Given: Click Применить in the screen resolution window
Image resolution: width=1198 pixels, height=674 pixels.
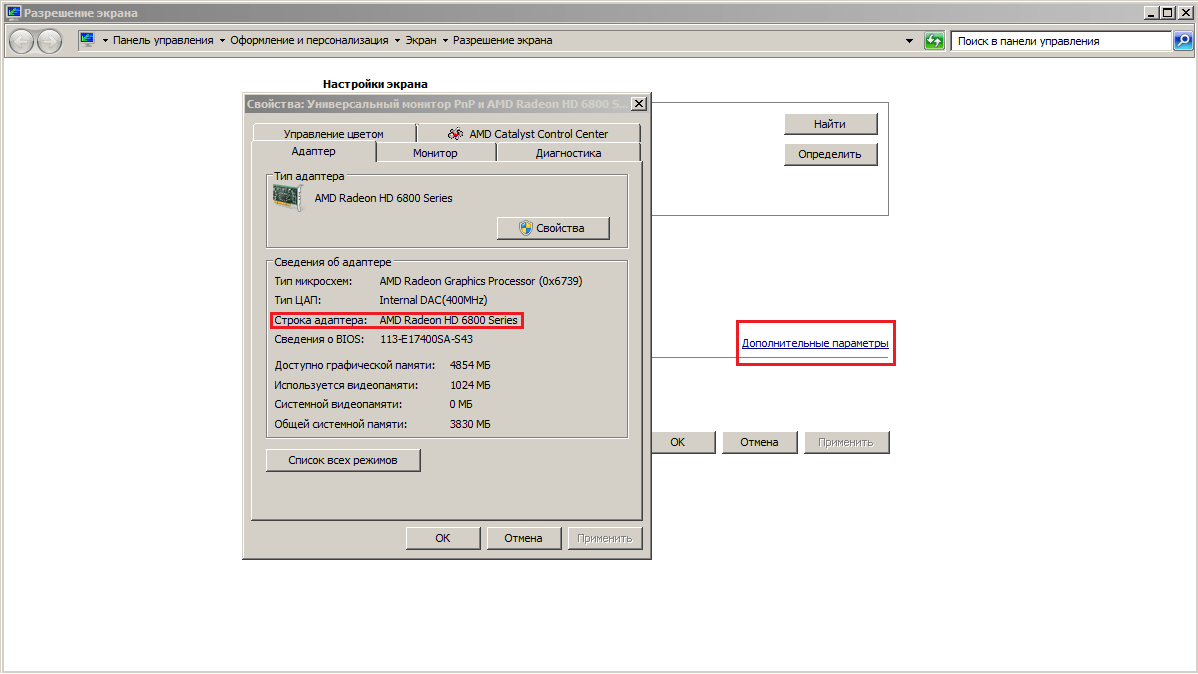Looking at the screenshot, I should point(846,442).
